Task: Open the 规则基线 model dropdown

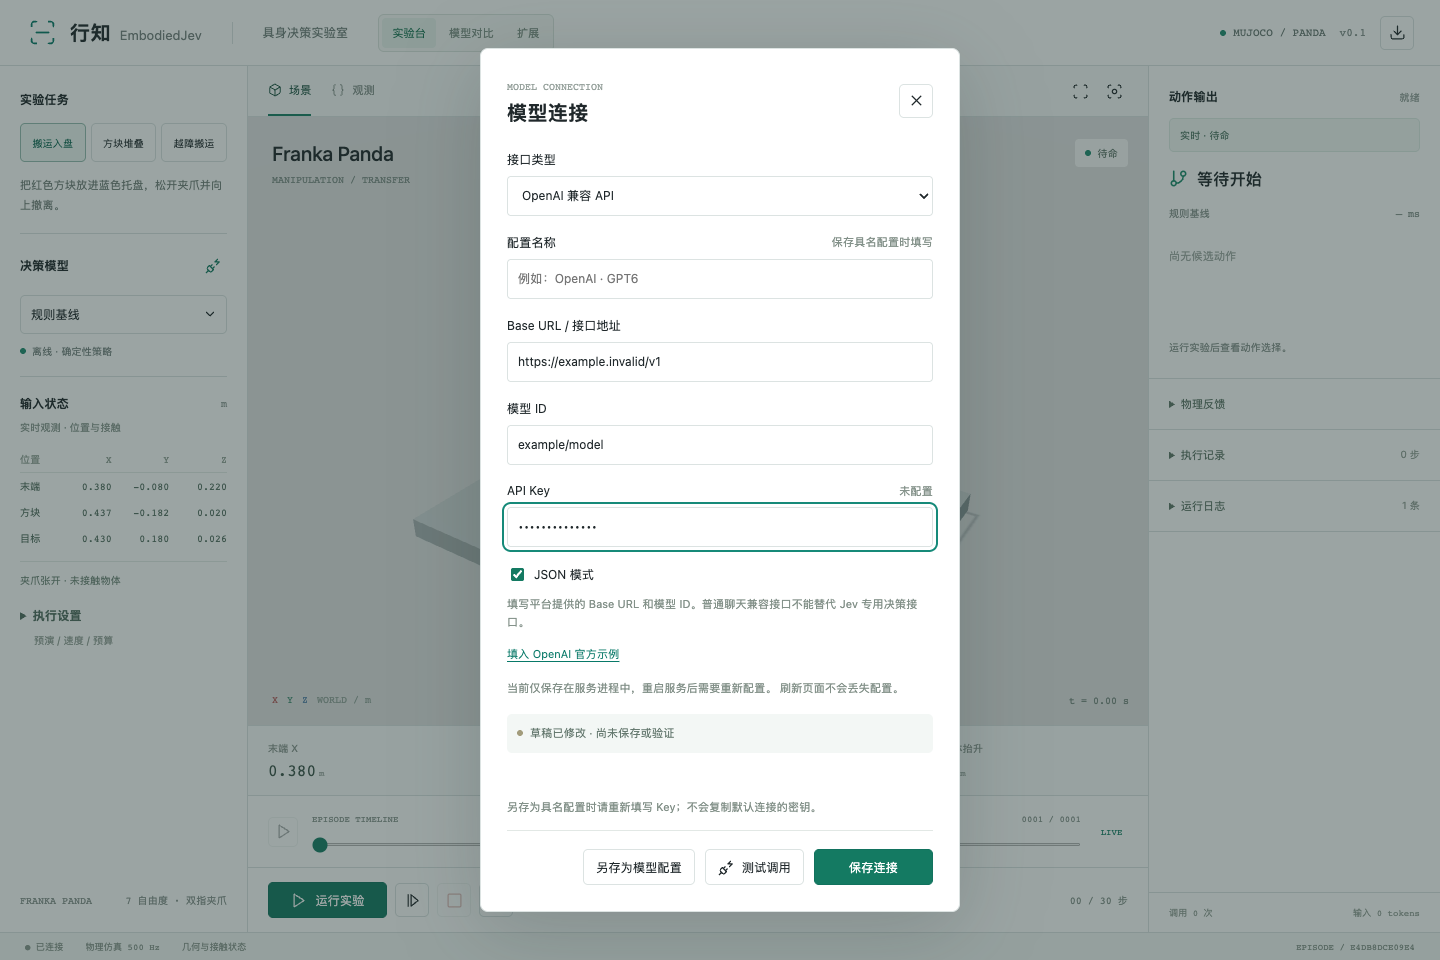Action: click(x=123, y=314)
